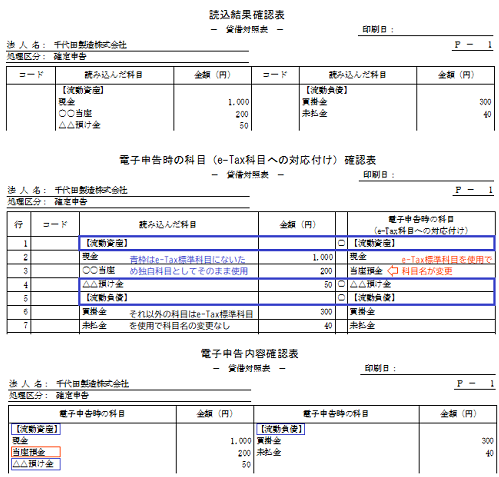Select ○○当座 in 読込結果確認表 table
Image resolution: width=499 pixels, height=477 pixels.
click(x=75, y=113)
